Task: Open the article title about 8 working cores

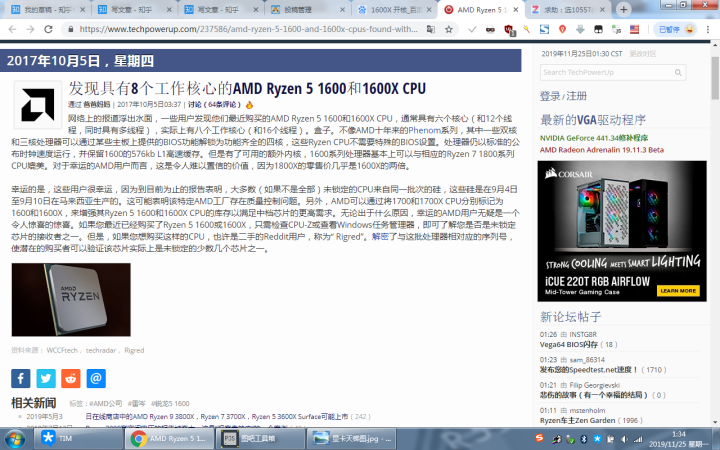Action: coord(247,88)
